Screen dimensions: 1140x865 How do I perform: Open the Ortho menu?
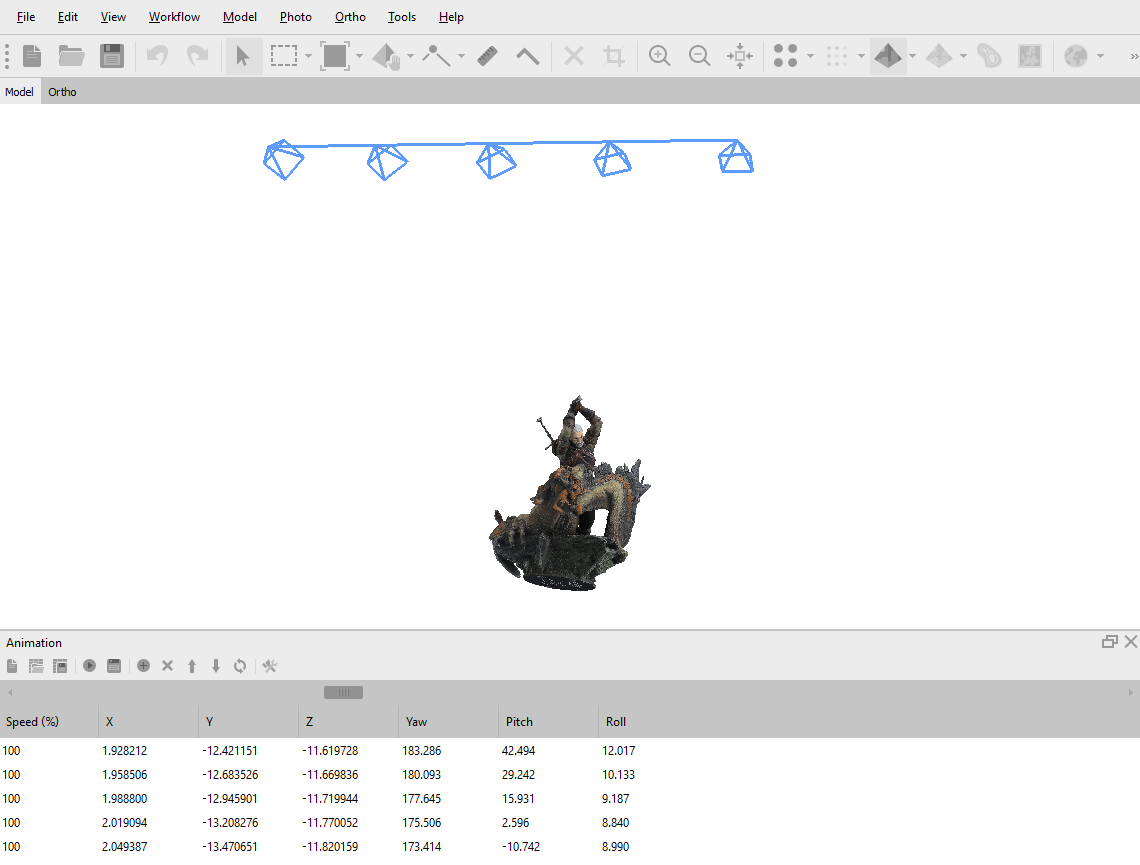[x=350, y=17]
